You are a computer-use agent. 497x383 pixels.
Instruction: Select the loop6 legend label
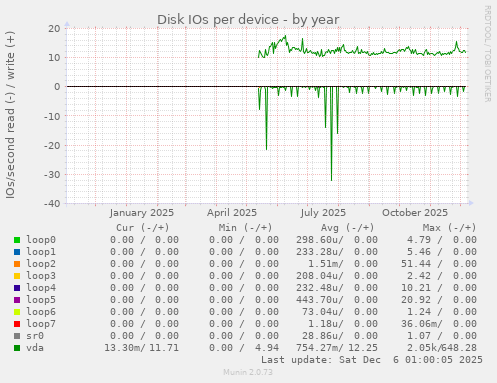41,312
